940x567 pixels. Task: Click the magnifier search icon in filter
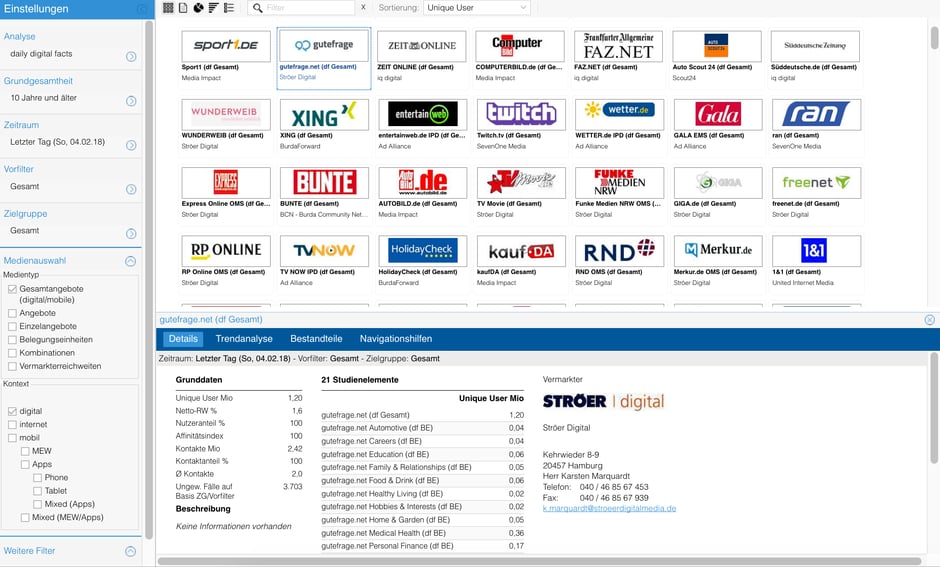coord(257,8)
